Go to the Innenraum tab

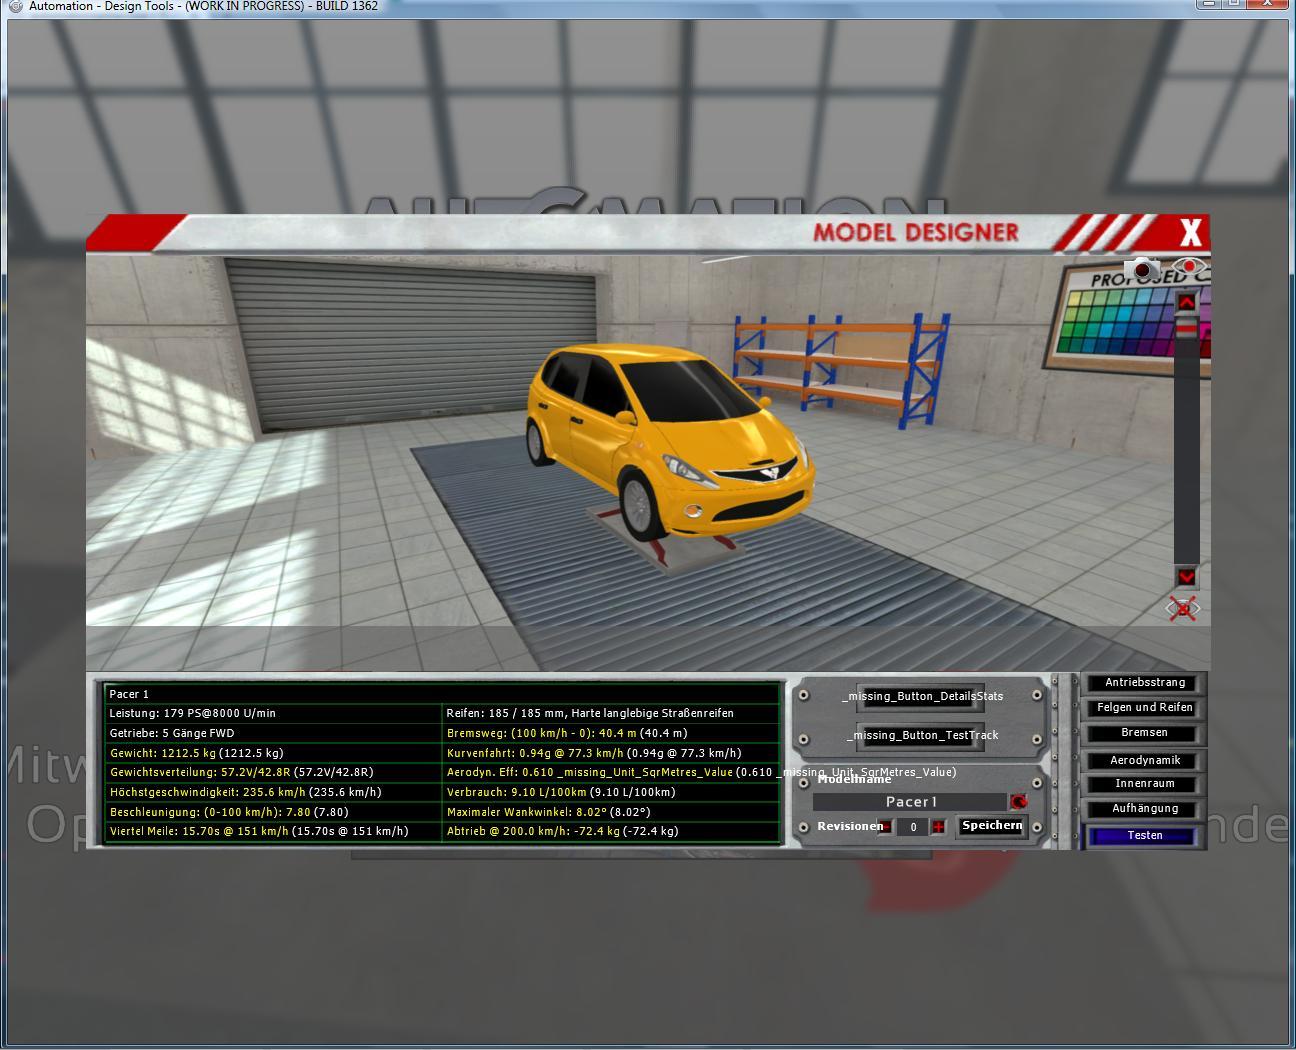pyautogui.click(x=1144, y=784)
